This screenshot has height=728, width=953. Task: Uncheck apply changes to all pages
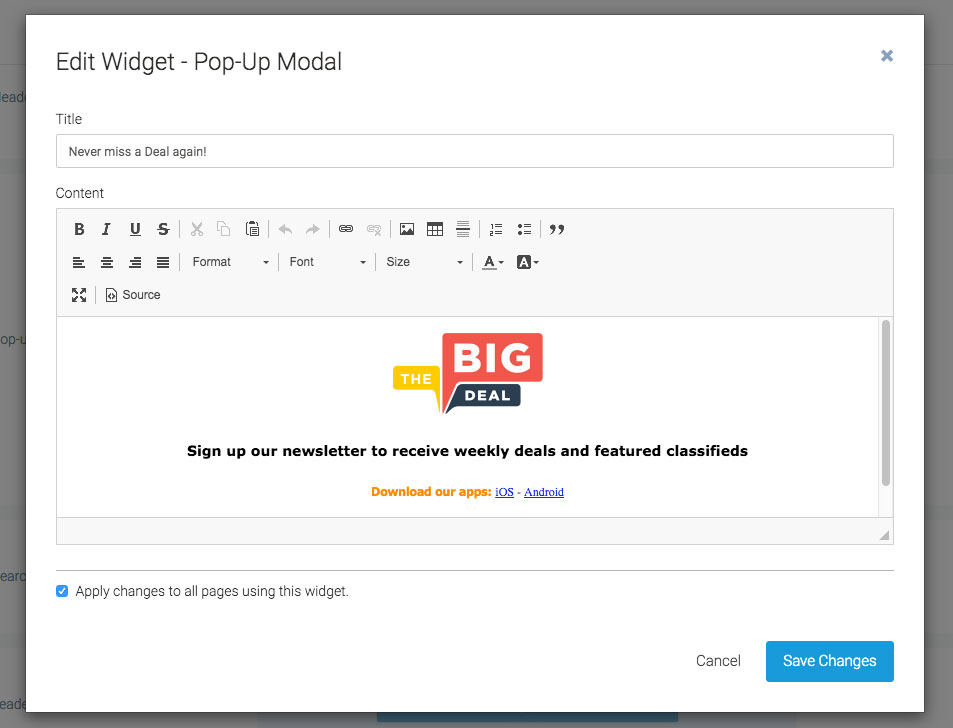62,591
